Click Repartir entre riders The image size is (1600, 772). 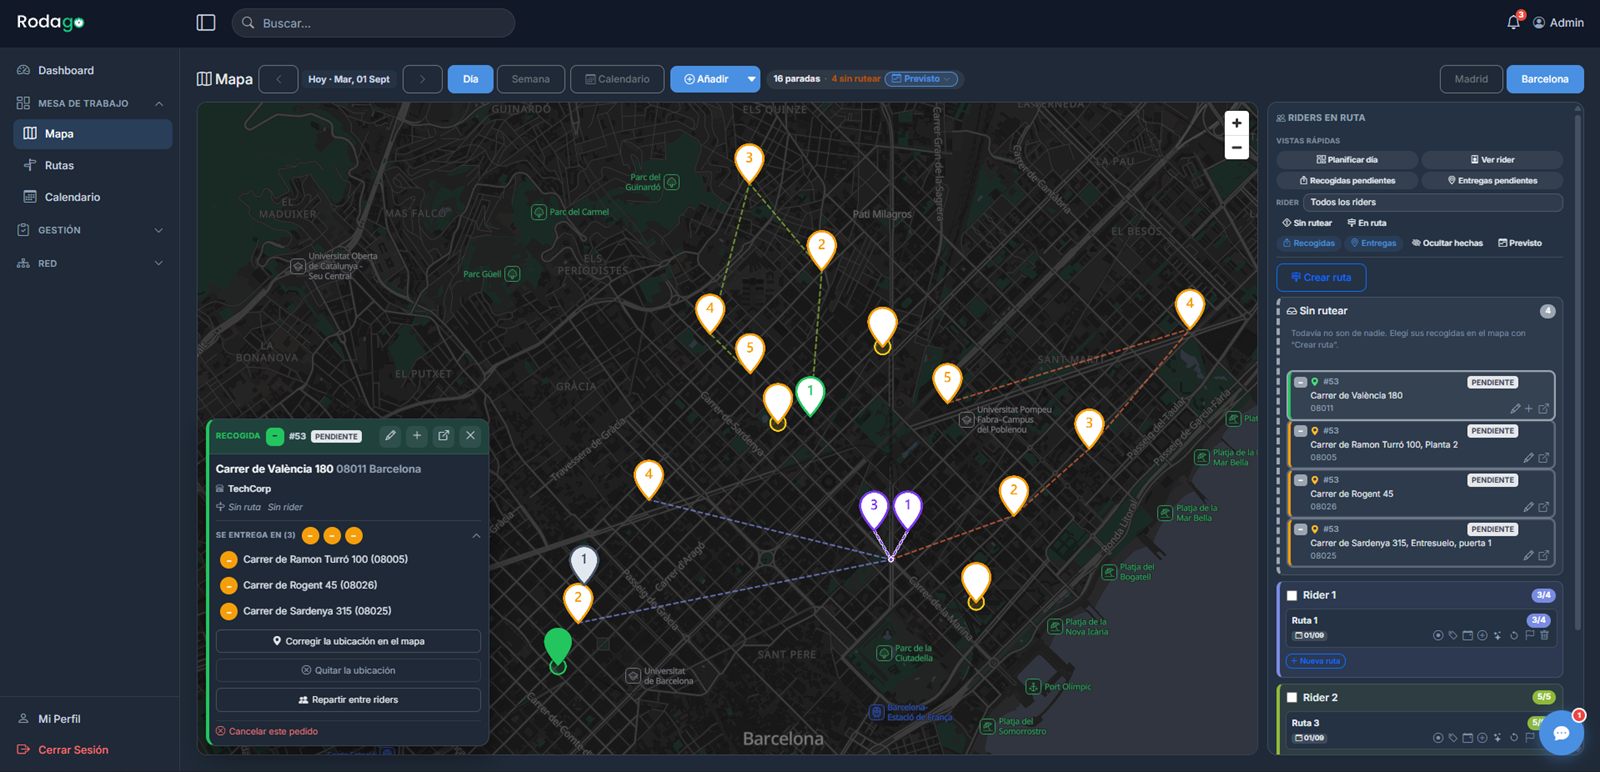tap(348, 700)
